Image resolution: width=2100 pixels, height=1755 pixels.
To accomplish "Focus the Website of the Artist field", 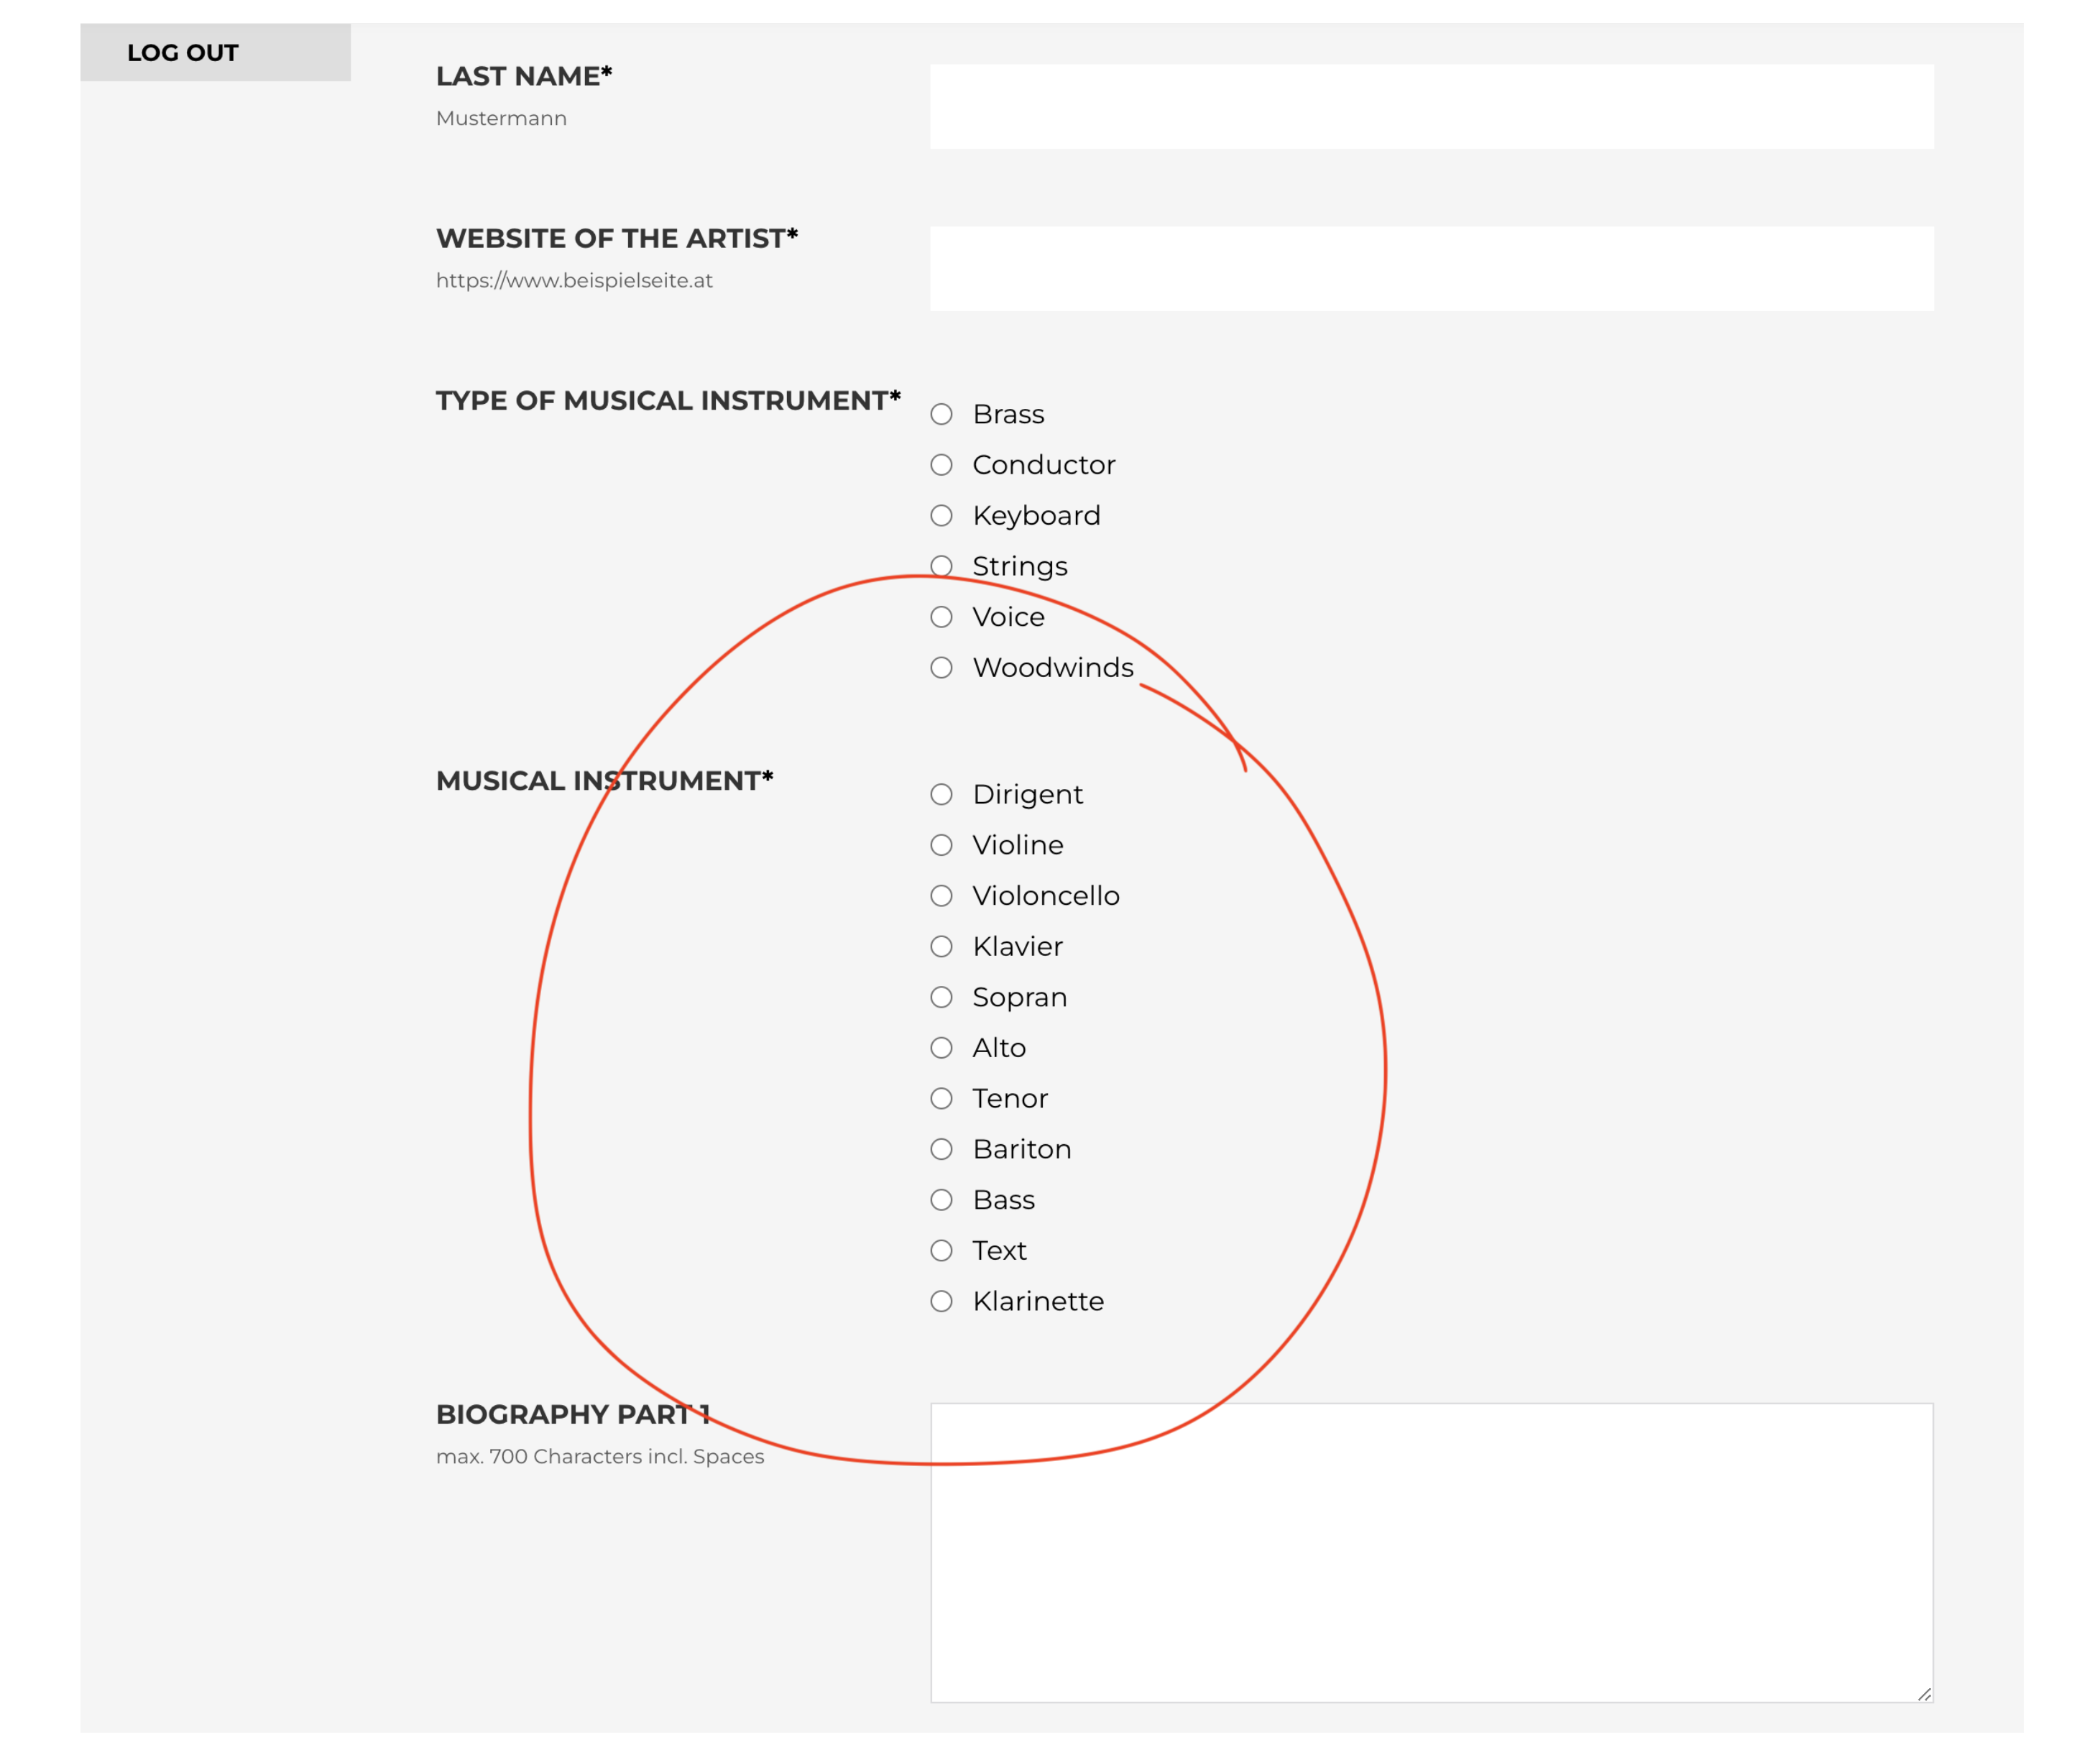I will point(1431,269).
